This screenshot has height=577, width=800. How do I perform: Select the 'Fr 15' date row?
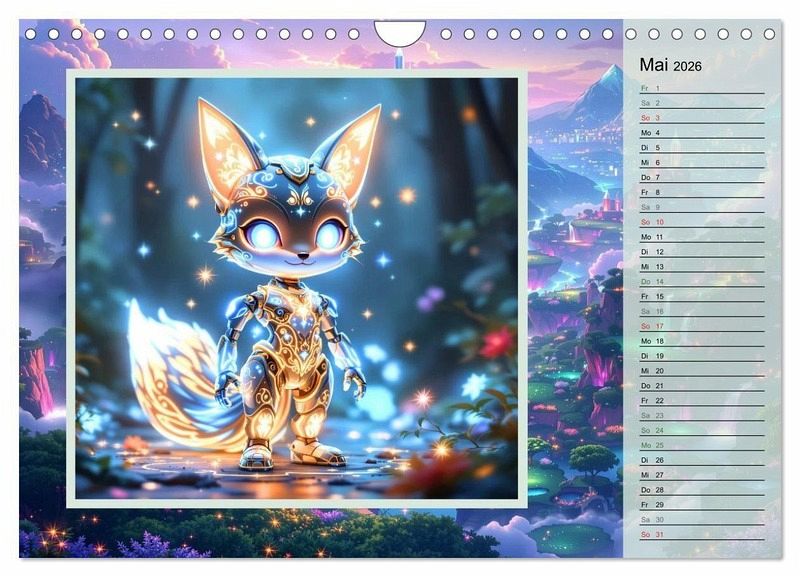coord(702,296)
